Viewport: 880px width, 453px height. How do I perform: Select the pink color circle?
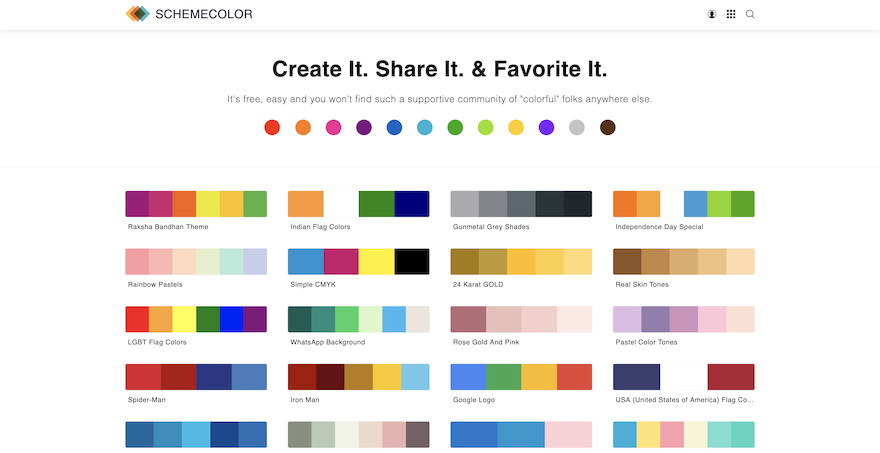pyautogui.click(x=334, y=127)
